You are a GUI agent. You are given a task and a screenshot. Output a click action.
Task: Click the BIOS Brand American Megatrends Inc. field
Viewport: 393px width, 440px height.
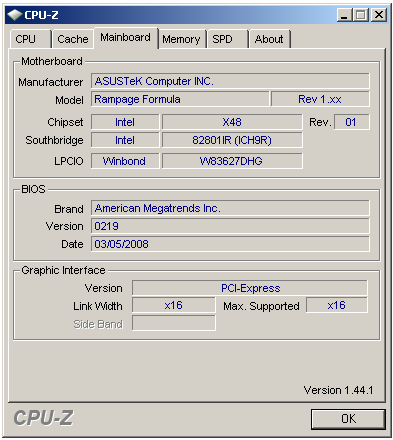pos(230,208)
